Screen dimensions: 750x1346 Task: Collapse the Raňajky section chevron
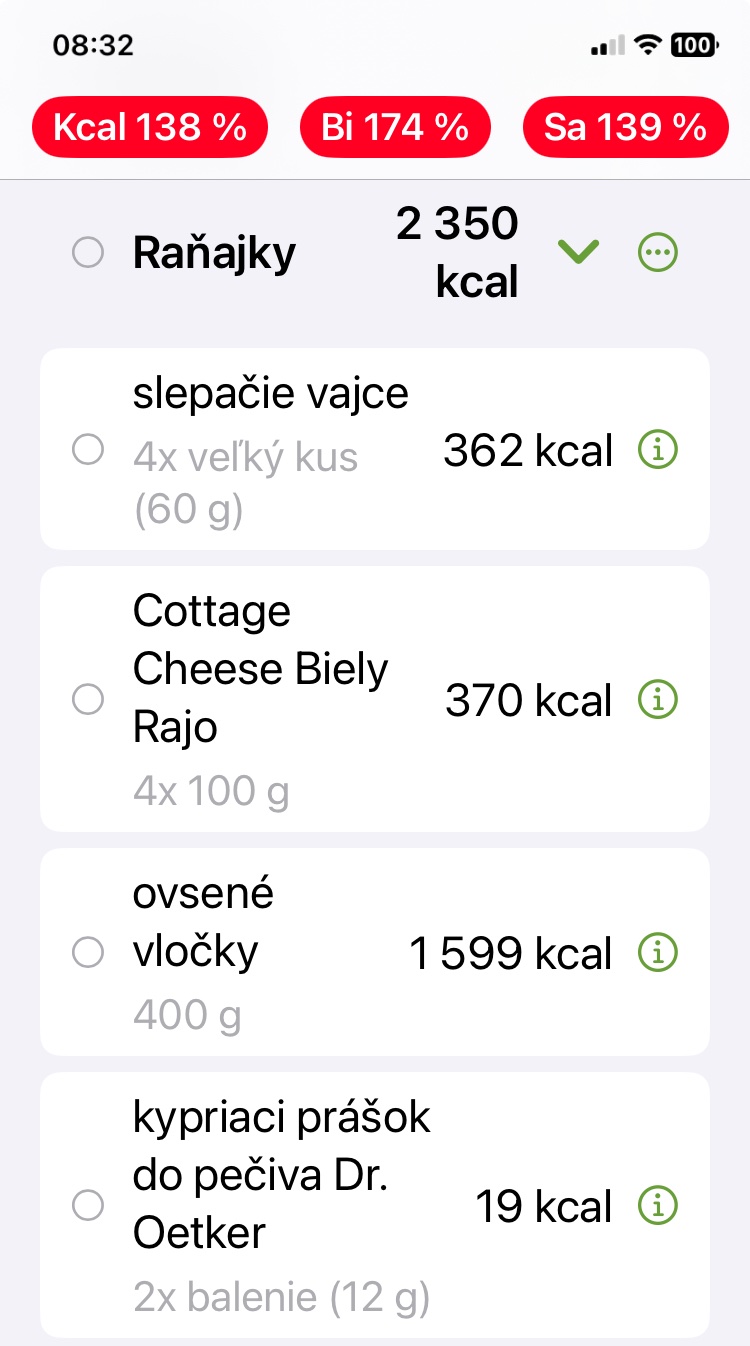(579, 253)
